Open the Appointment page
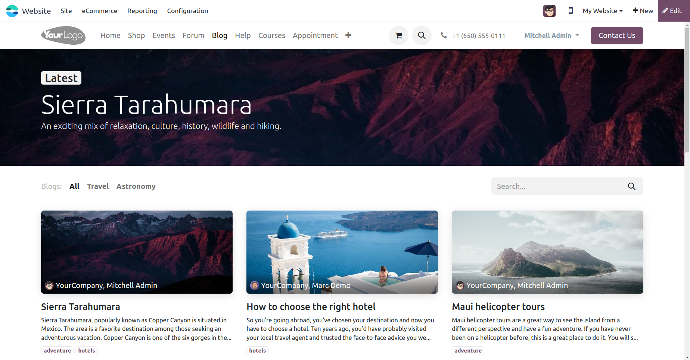The width and height of the screenshot is (690, 360). click(x=315, y=35)
